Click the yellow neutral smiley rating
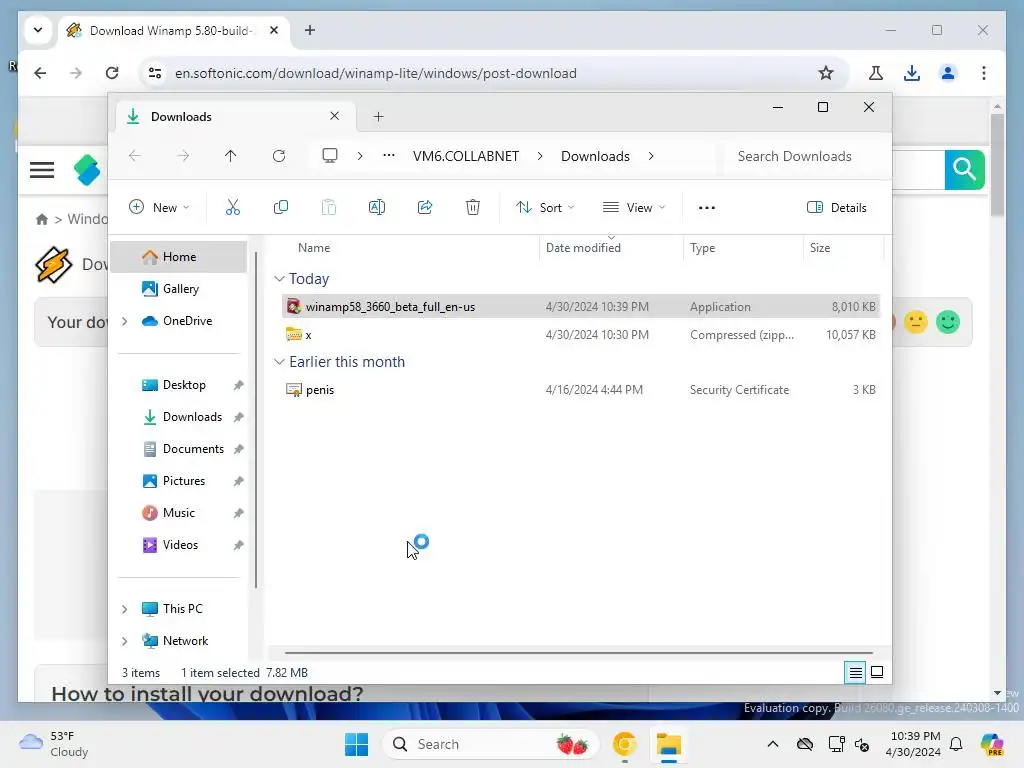 coord(916,322)
